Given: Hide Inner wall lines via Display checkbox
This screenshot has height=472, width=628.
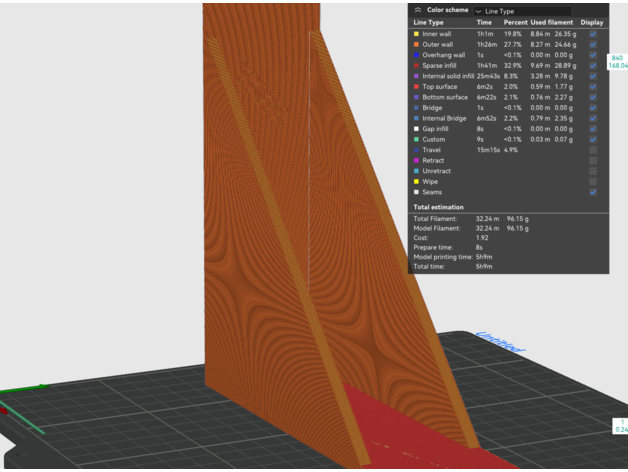Looking at the screenshot, I should click(593, 34).
